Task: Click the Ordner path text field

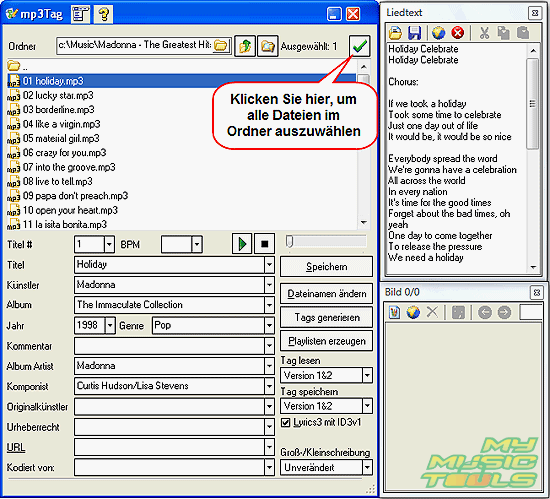Action: pos(135,45)
